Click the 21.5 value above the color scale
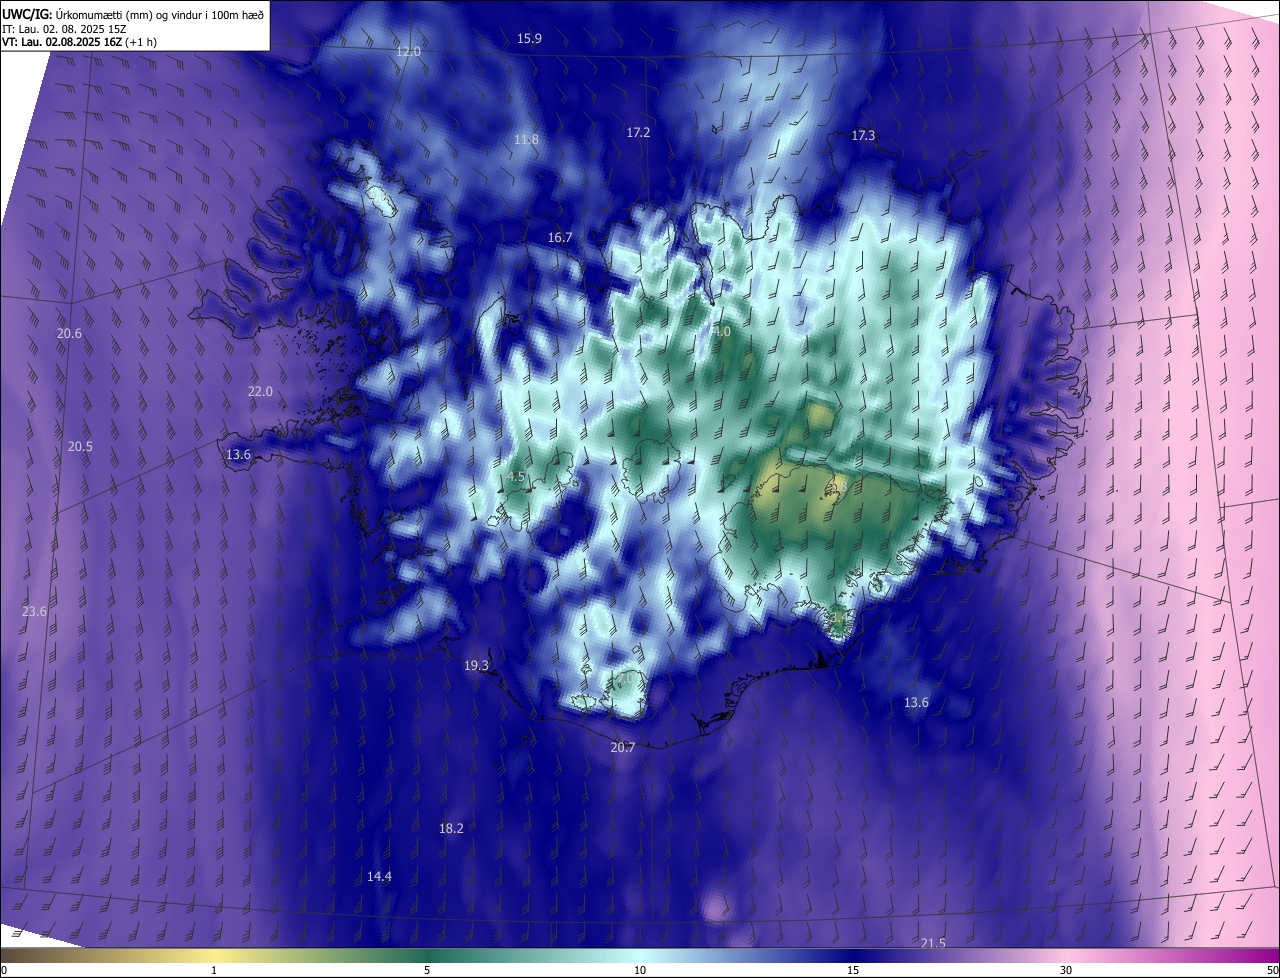1280x978 pixels. (x=933, y=943)
